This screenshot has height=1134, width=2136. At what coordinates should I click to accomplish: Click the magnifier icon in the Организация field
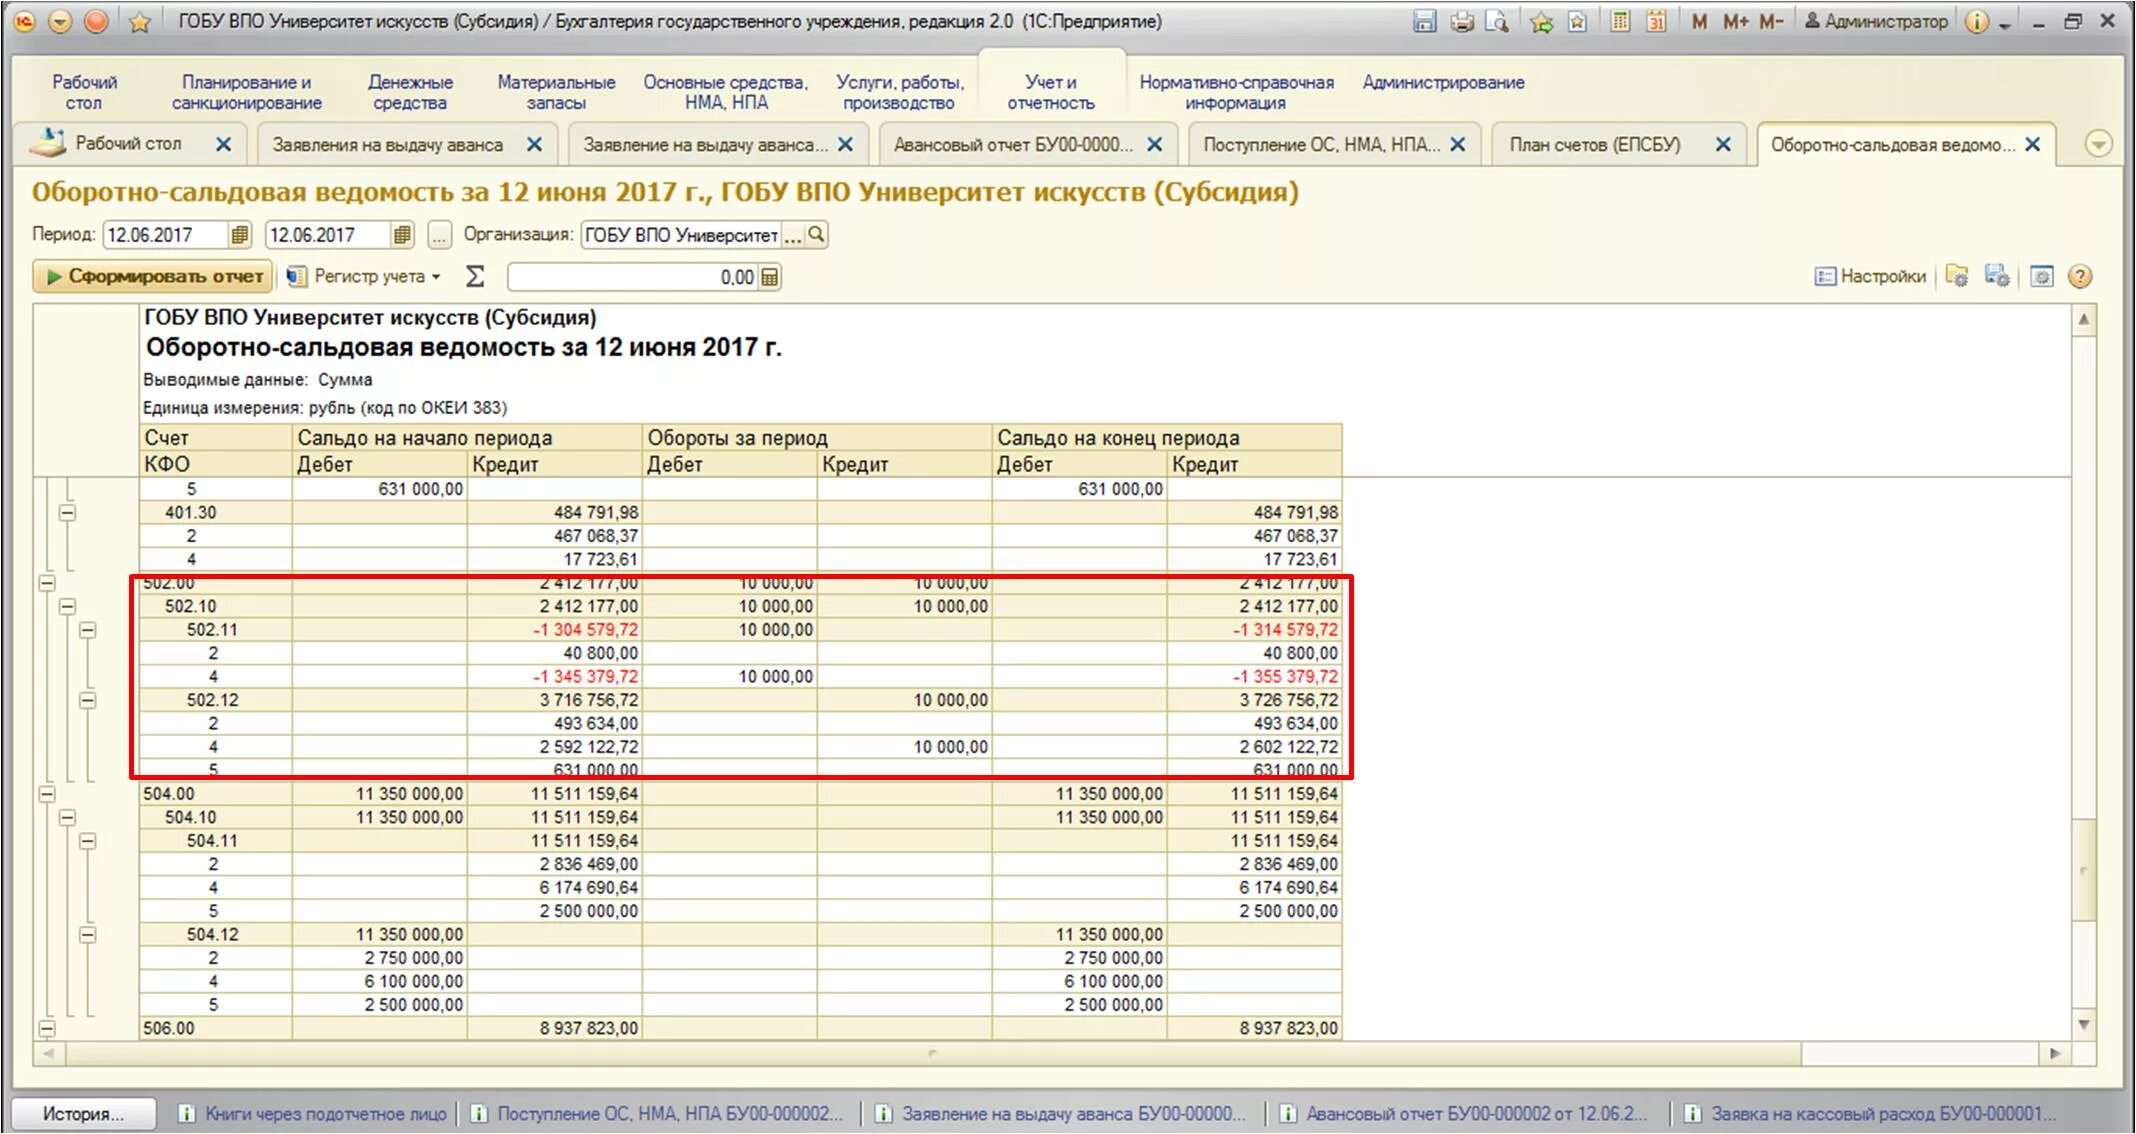tap(817, 235)
